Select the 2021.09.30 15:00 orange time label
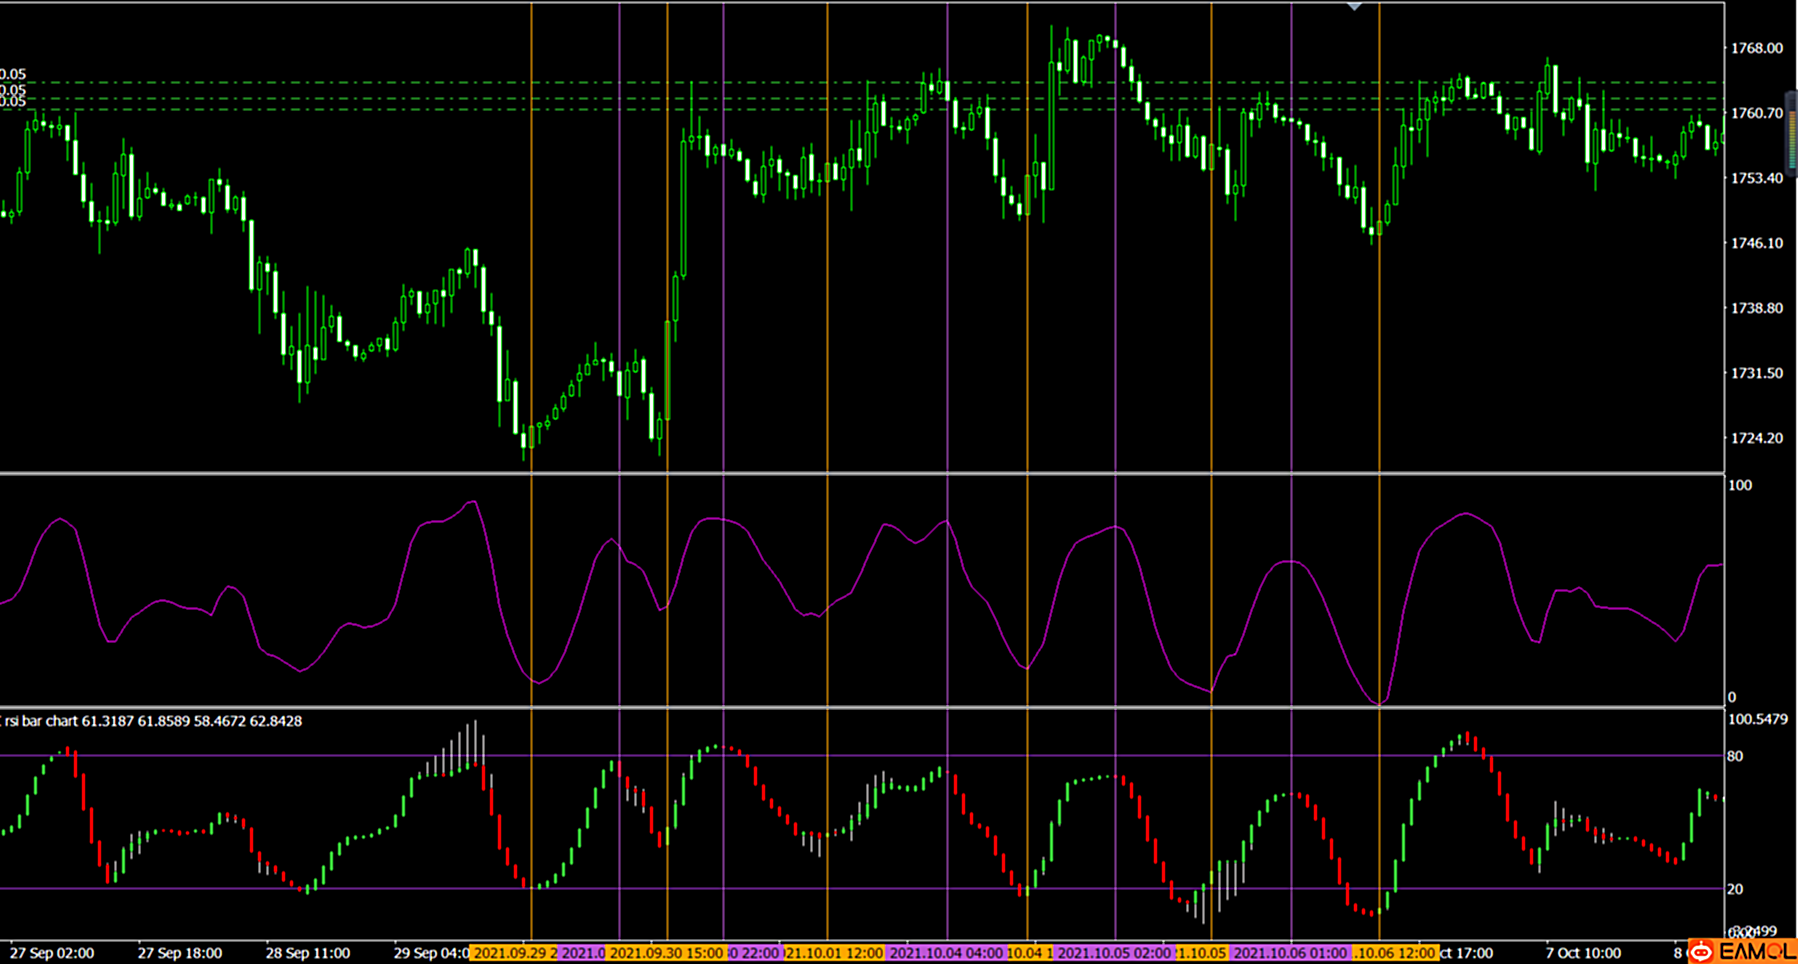This screenshot has height=964, width=1798. tap(666, 953)
